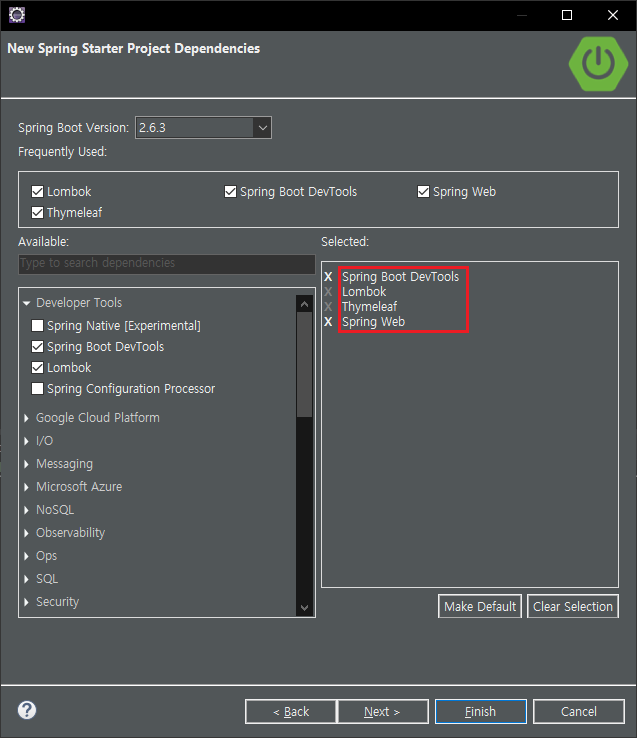Expand the Messaging category
Screen dimensions: 637x738
click(x=27, y=464)
